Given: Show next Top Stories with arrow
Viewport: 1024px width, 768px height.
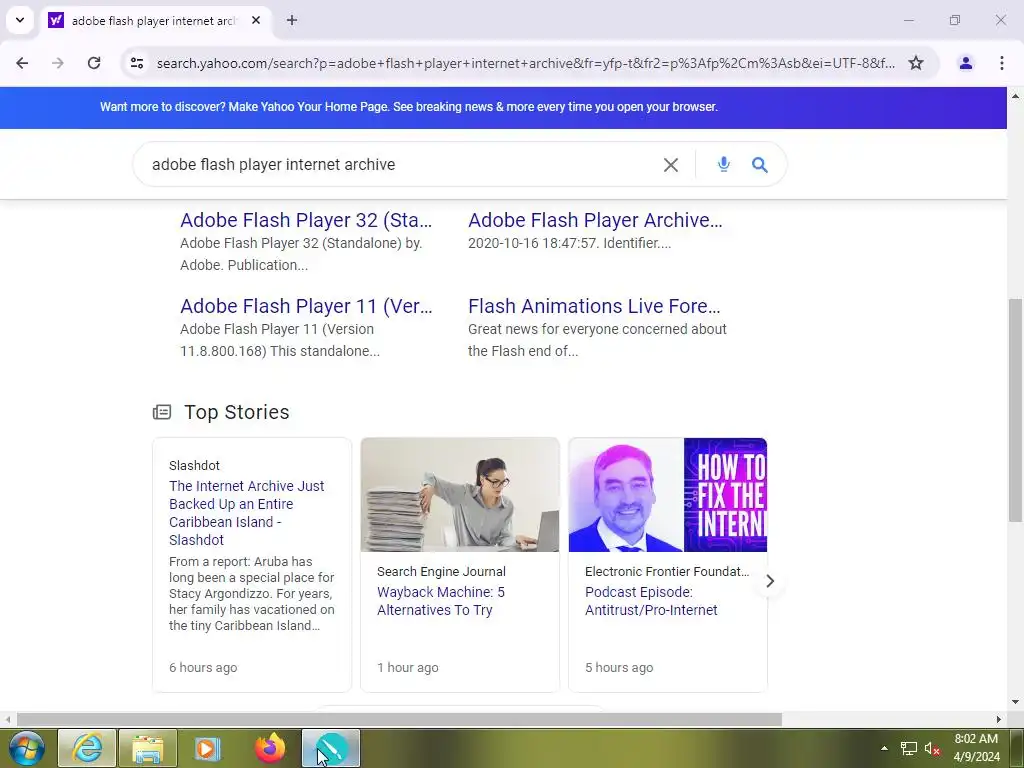Looking at the screenshot, I should pyautogui.click(x=769, y=581).
